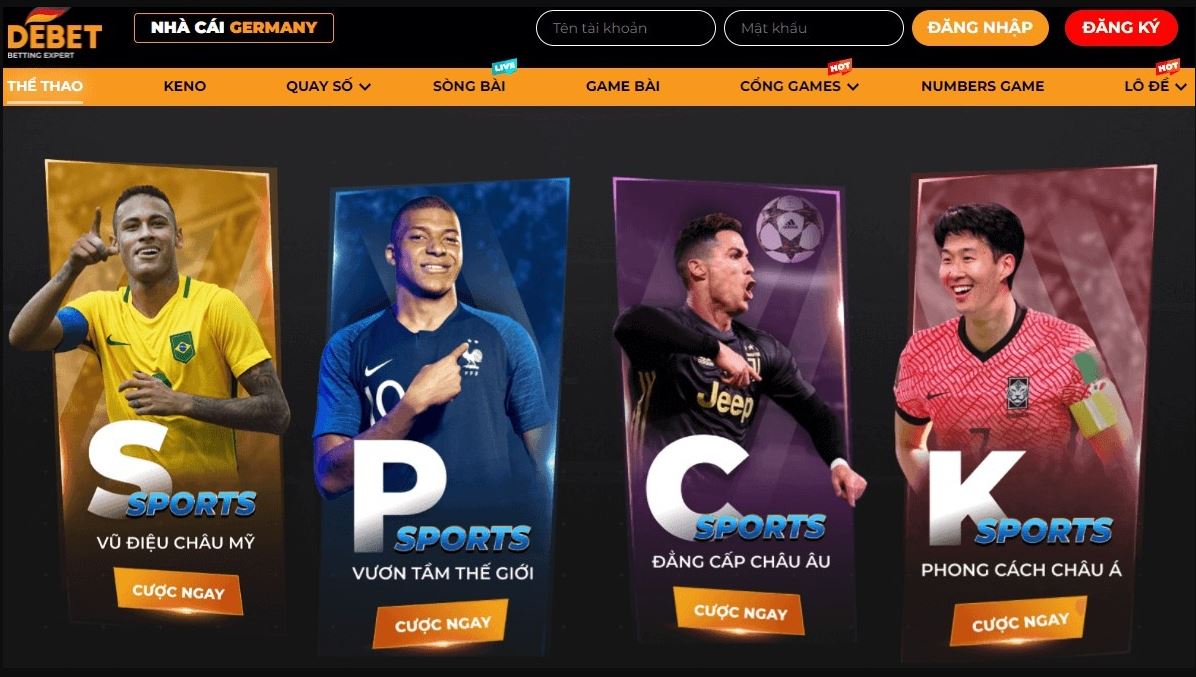Viewport: 1196px width, 677px height.
Task: Select the K Sports logo
Action: [x=1020, y=498]
